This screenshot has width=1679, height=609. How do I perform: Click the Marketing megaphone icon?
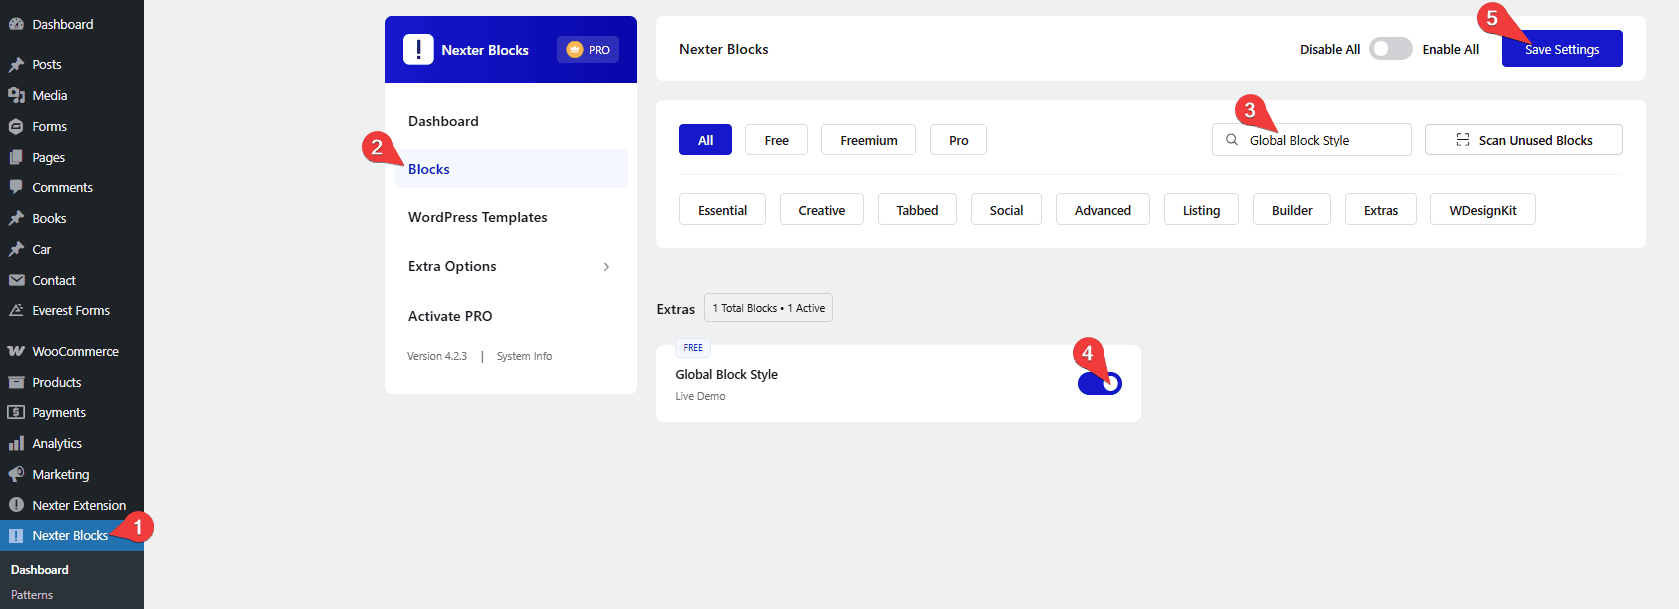point(16,474)
